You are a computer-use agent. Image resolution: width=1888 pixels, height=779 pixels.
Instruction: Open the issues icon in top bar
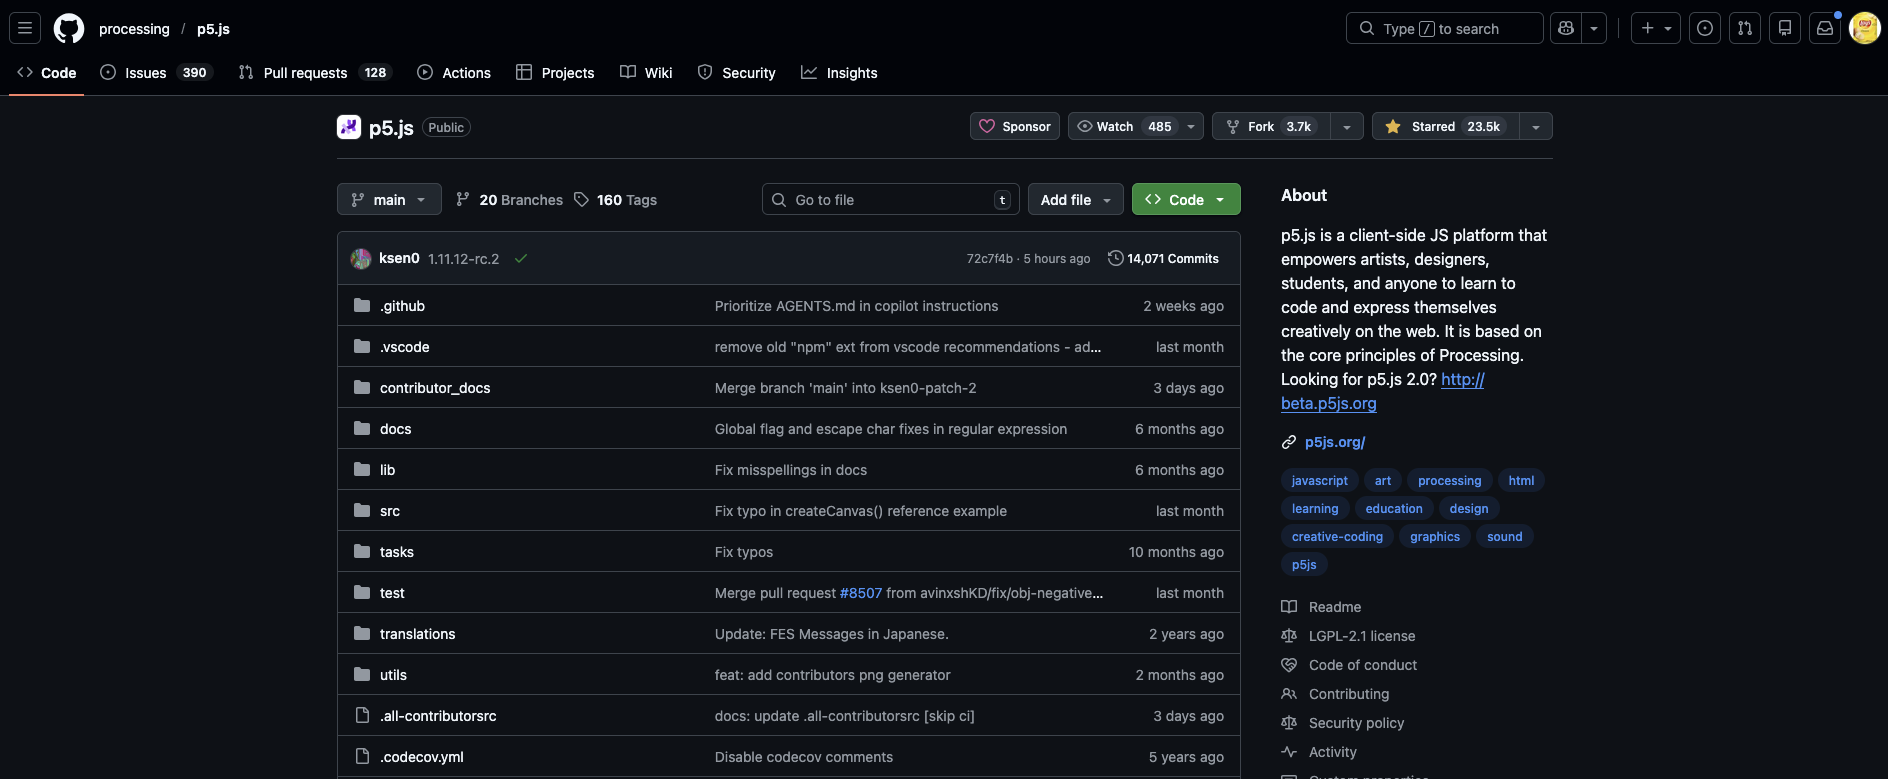click(1705, 29)
